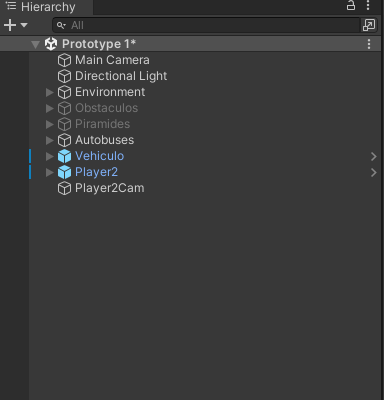This screenshot has height=400, width=384.
Task: Expand the disabled Obstaculos object
Action: pos(49,108)
